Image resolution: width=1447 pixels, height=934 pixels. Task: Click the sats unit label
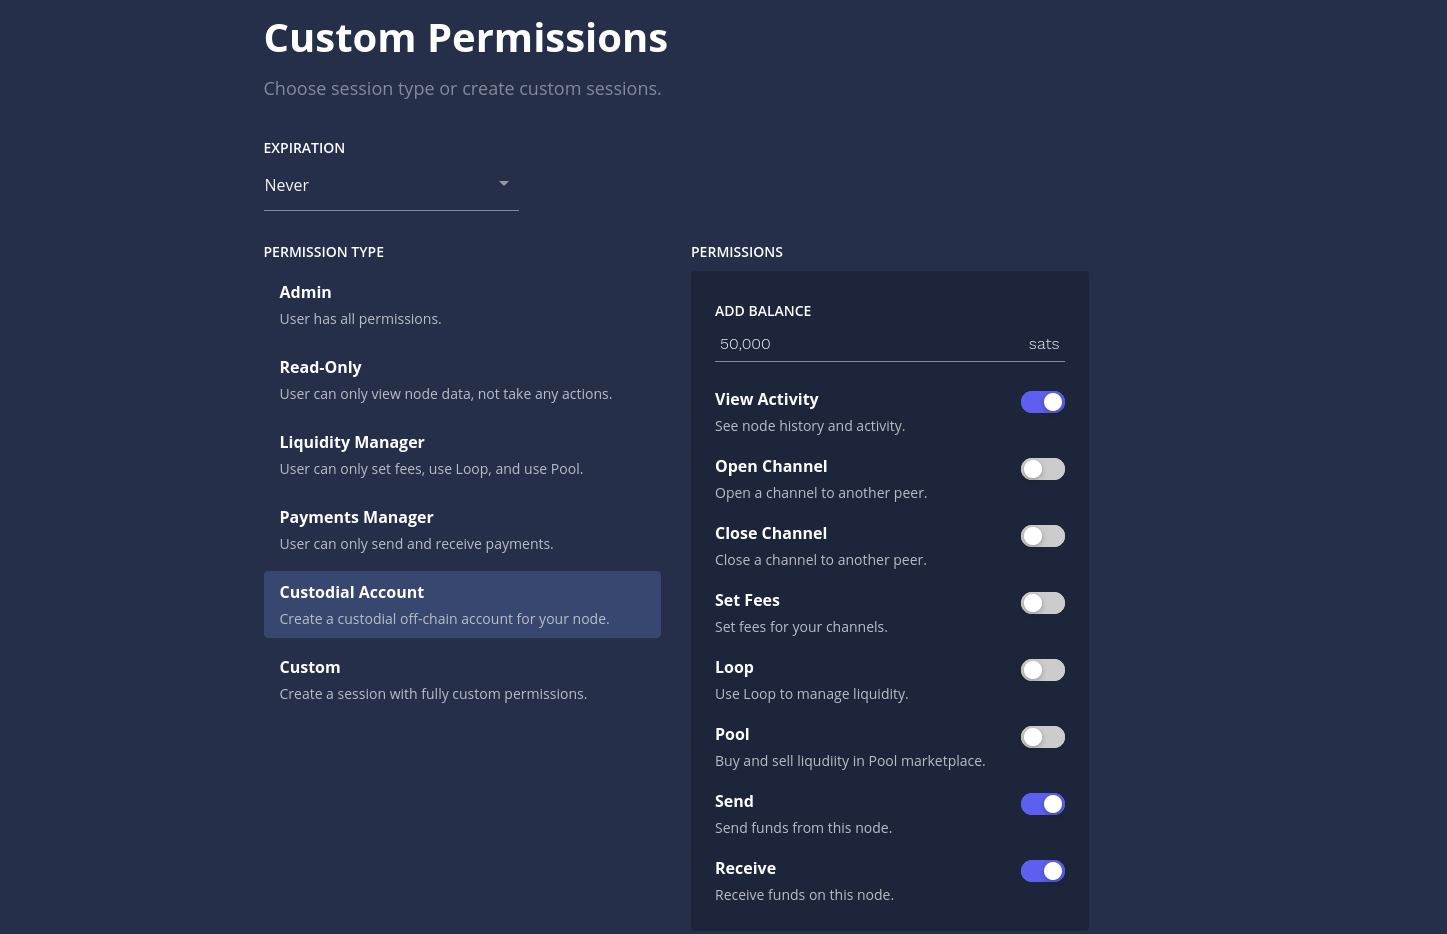point(1043,344)
